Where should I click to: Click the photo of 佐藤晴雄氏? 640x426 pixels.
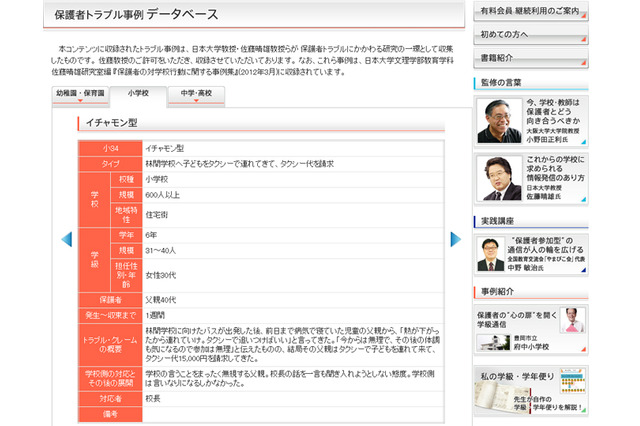(499, 178)
